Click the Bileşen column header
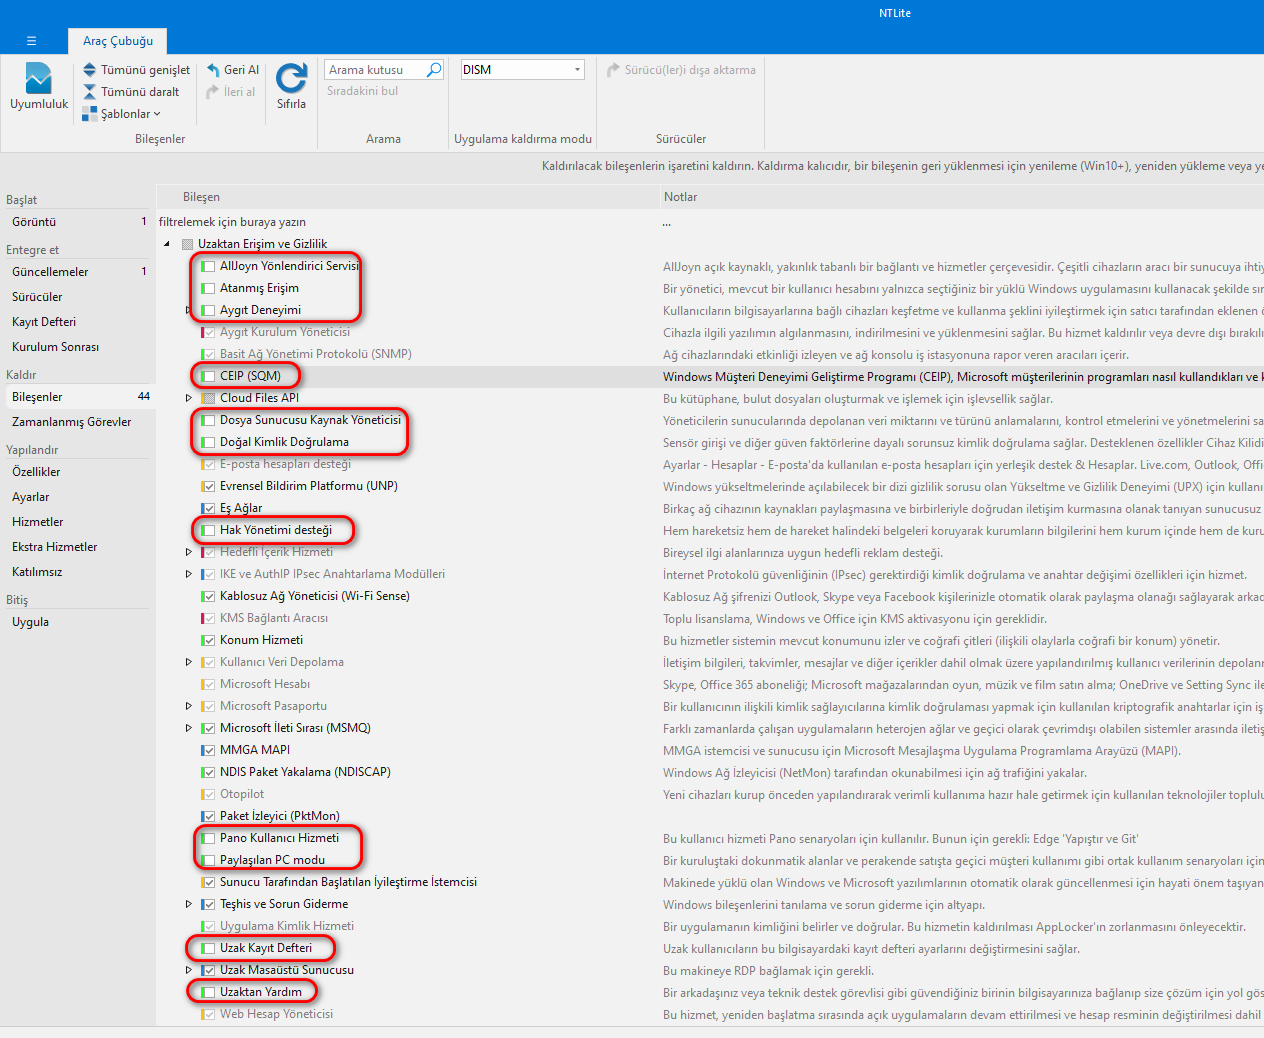Screen dimensions: 1264x1038 click(x=407, y=197)
